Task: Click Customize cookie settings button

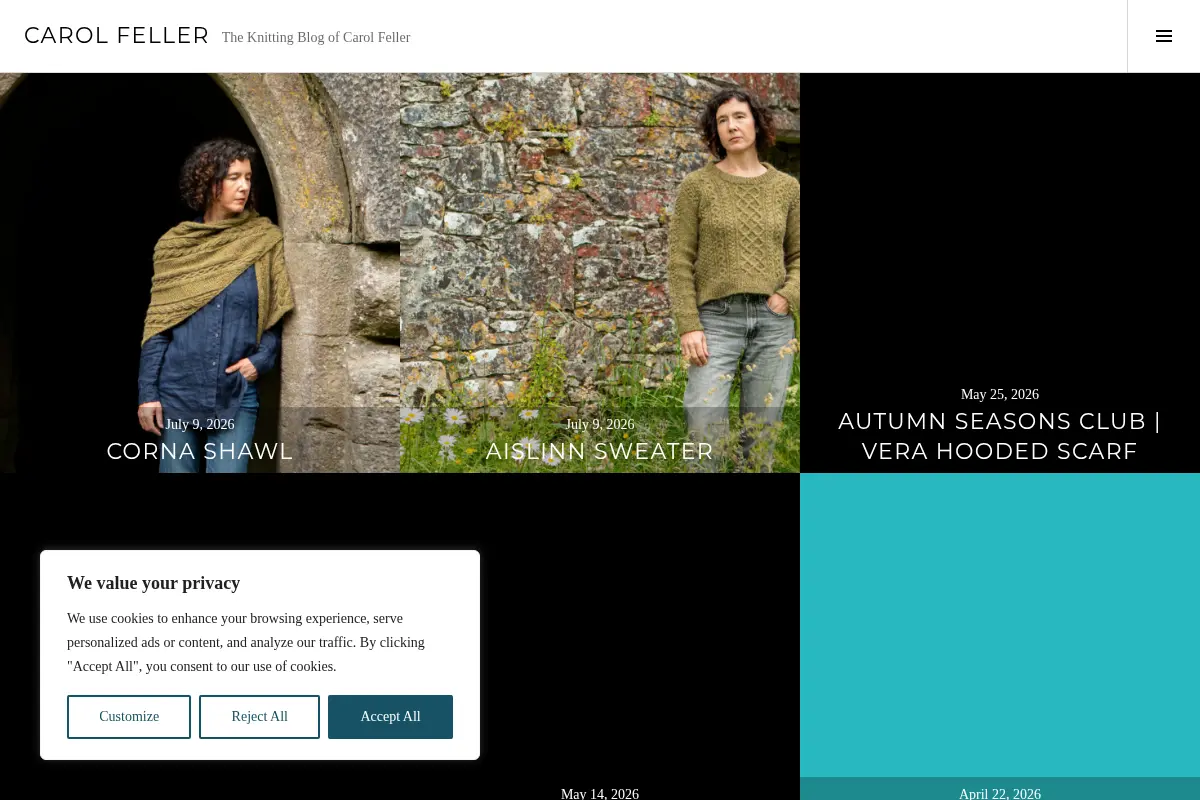Action: 129,717
